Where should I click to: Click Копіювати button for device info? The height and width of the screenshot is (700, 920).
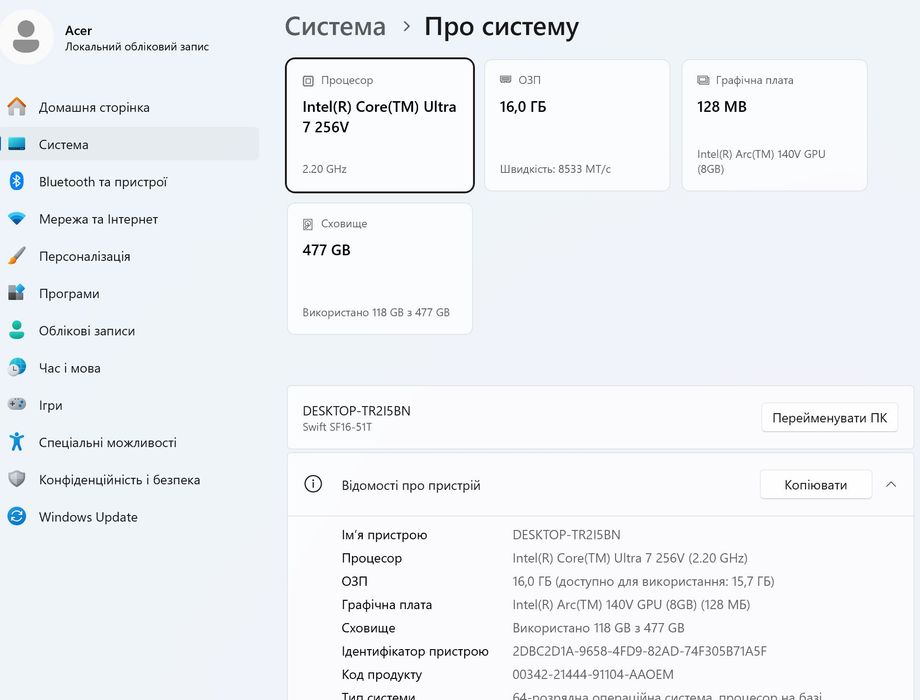816,485
